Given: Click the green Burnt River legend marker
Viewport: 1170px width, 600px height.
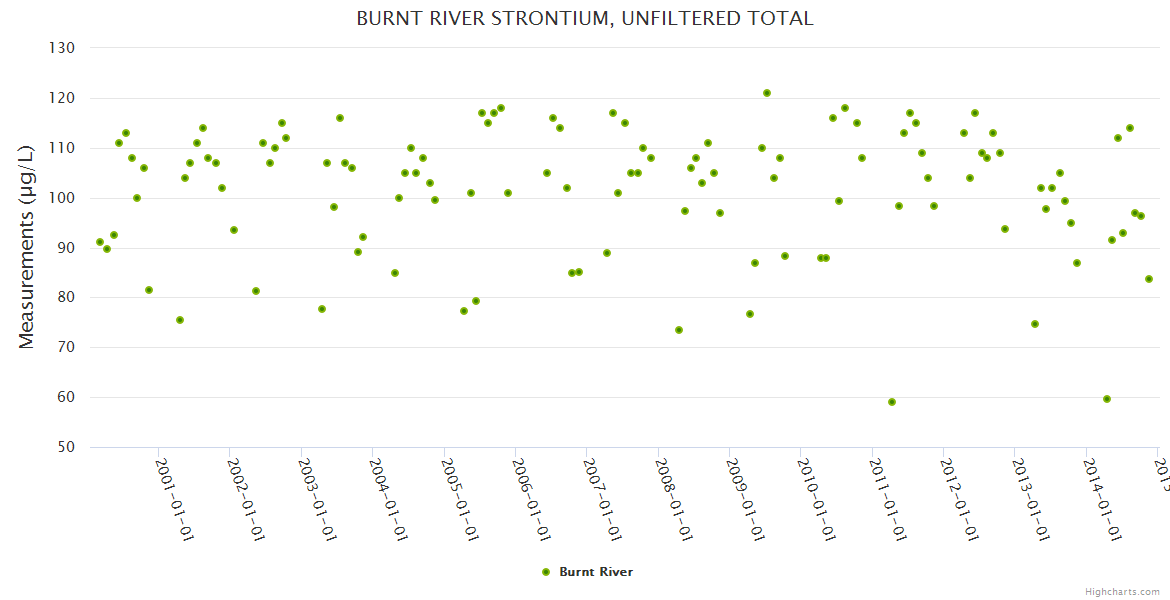Looking at the screenshot, I should pos(545,572).
